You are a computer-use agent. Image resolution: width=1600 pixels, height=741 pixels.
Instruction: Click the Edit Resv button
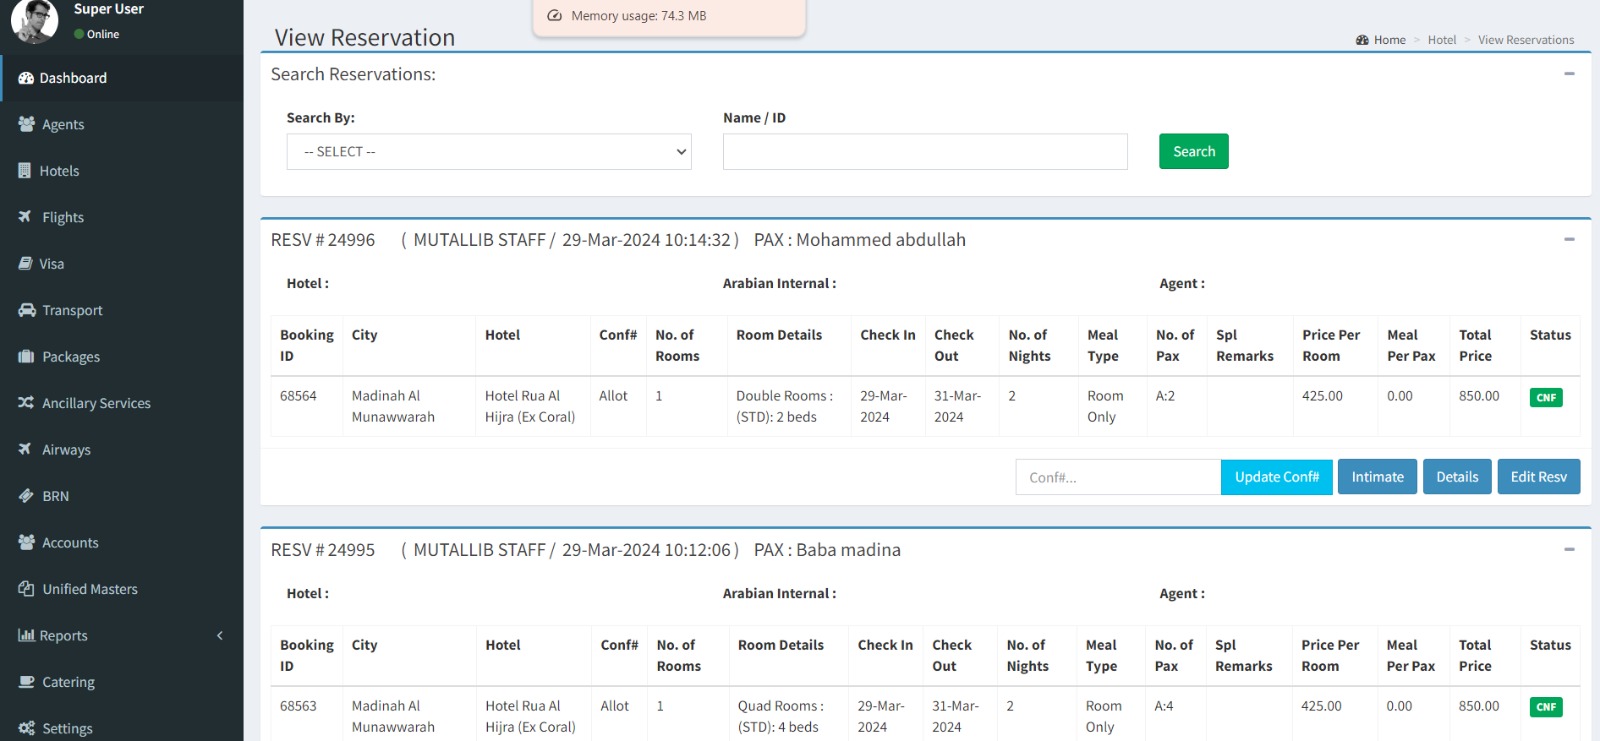tap(1538, 477)
